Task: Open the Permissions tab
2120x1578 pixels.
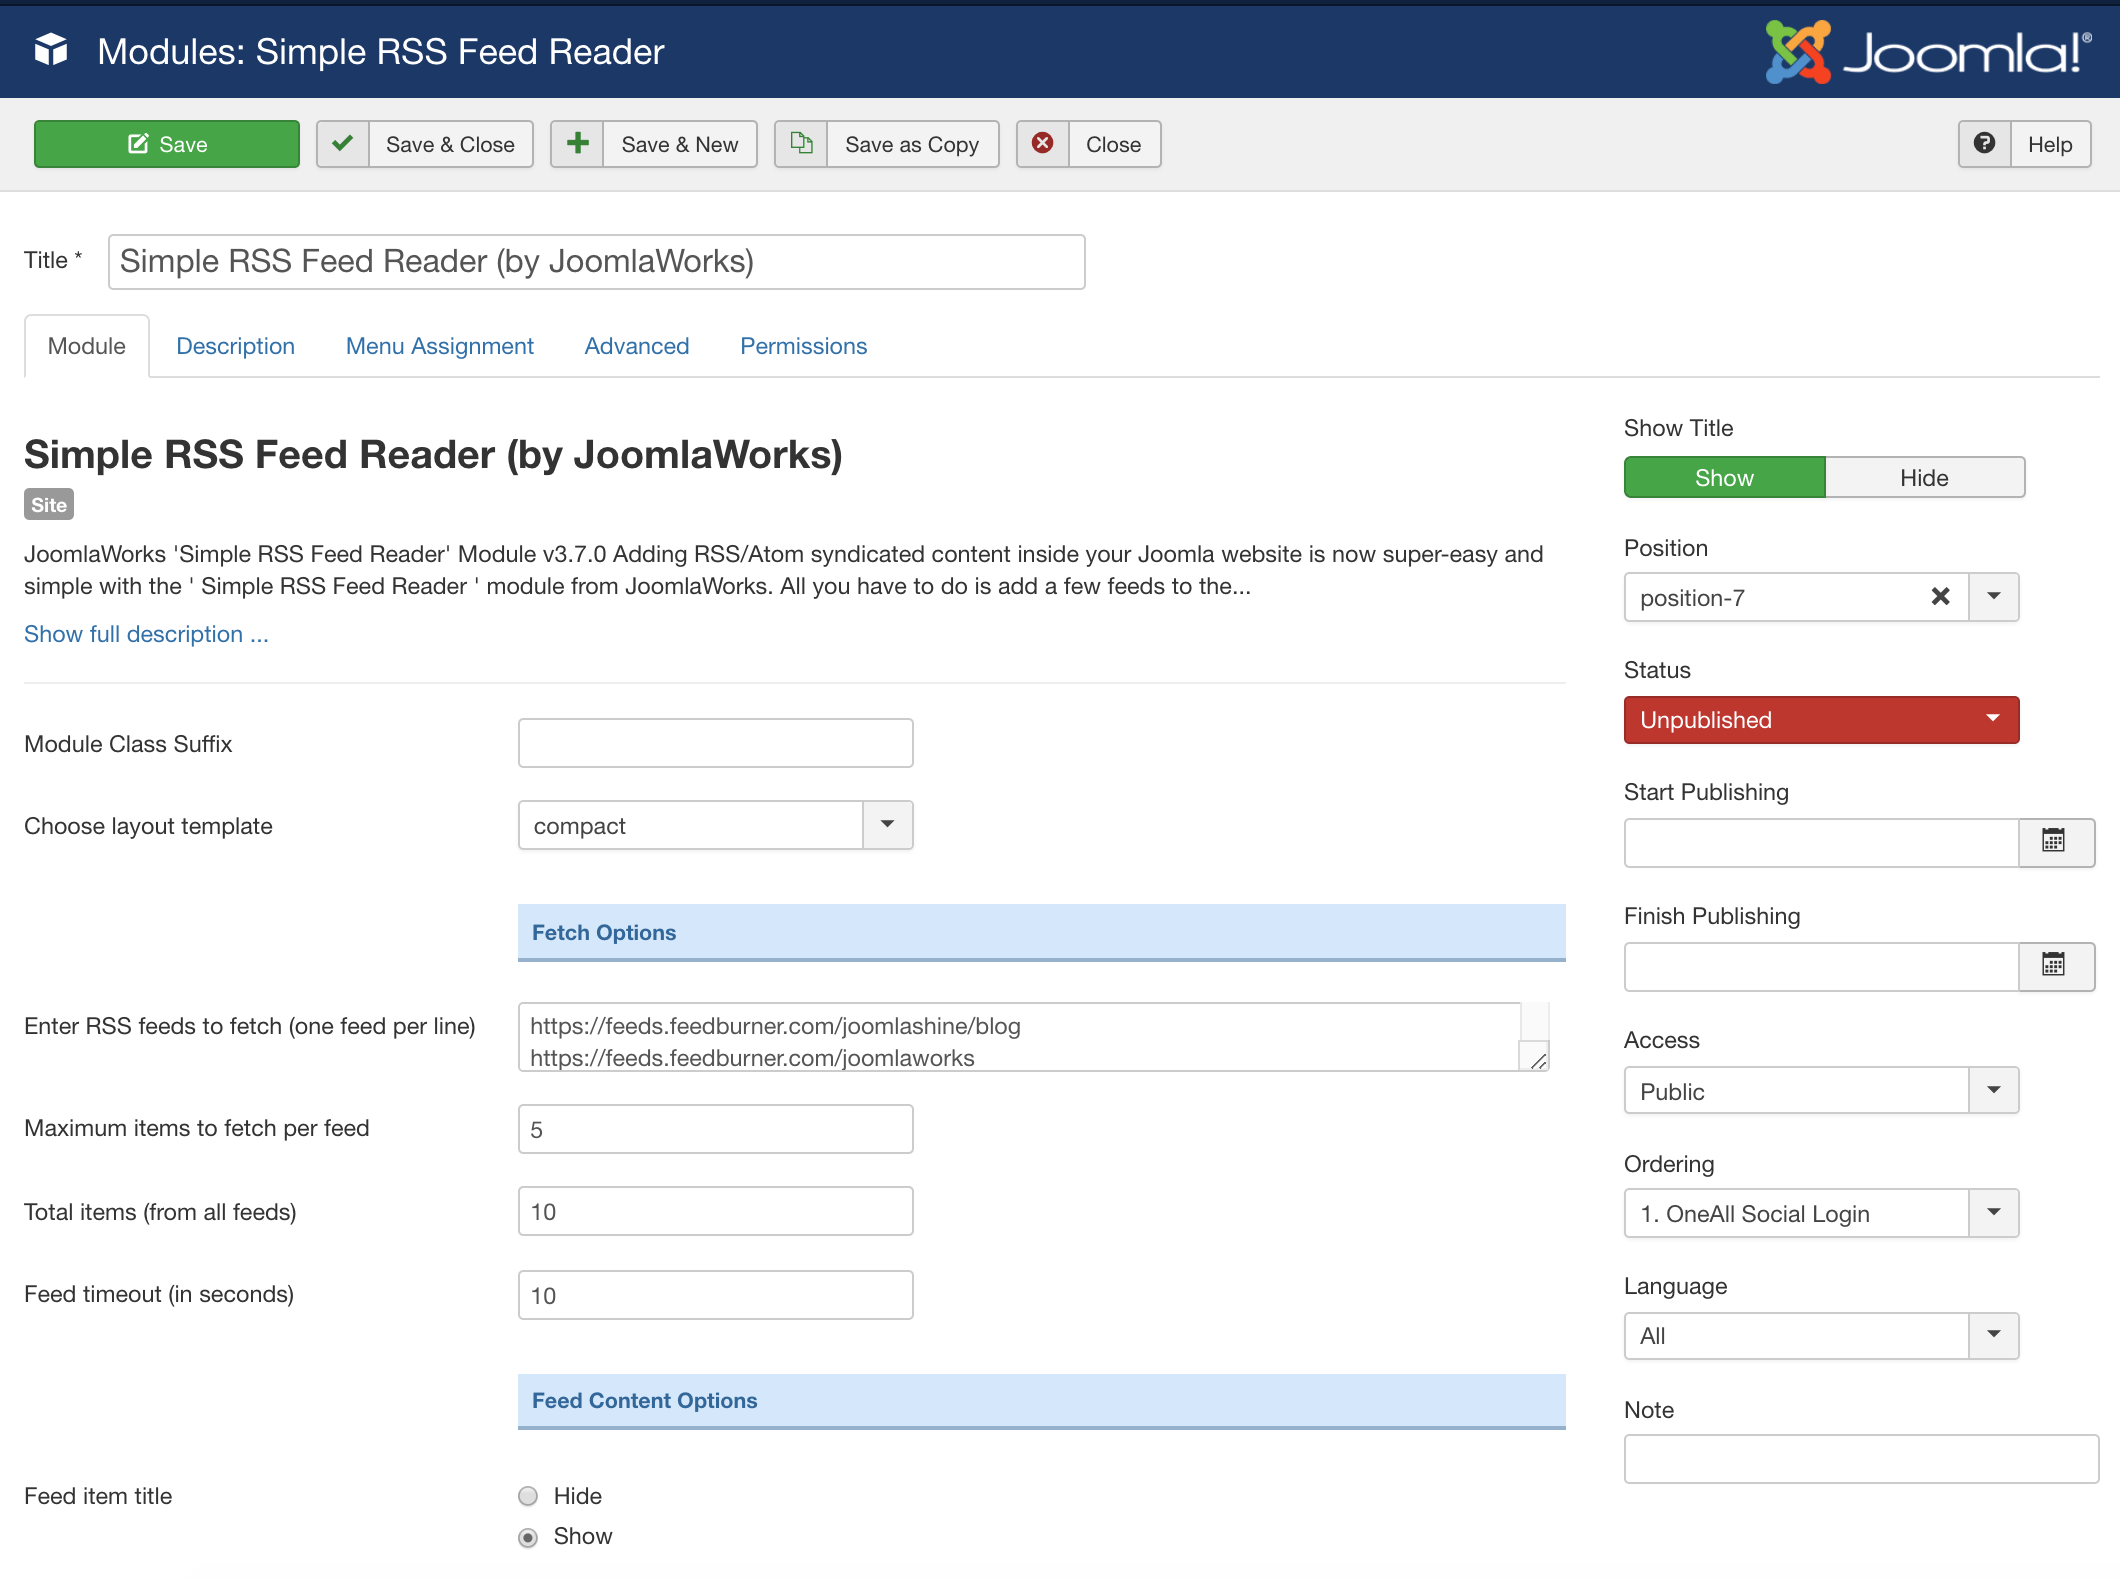Action: (804, 346)
